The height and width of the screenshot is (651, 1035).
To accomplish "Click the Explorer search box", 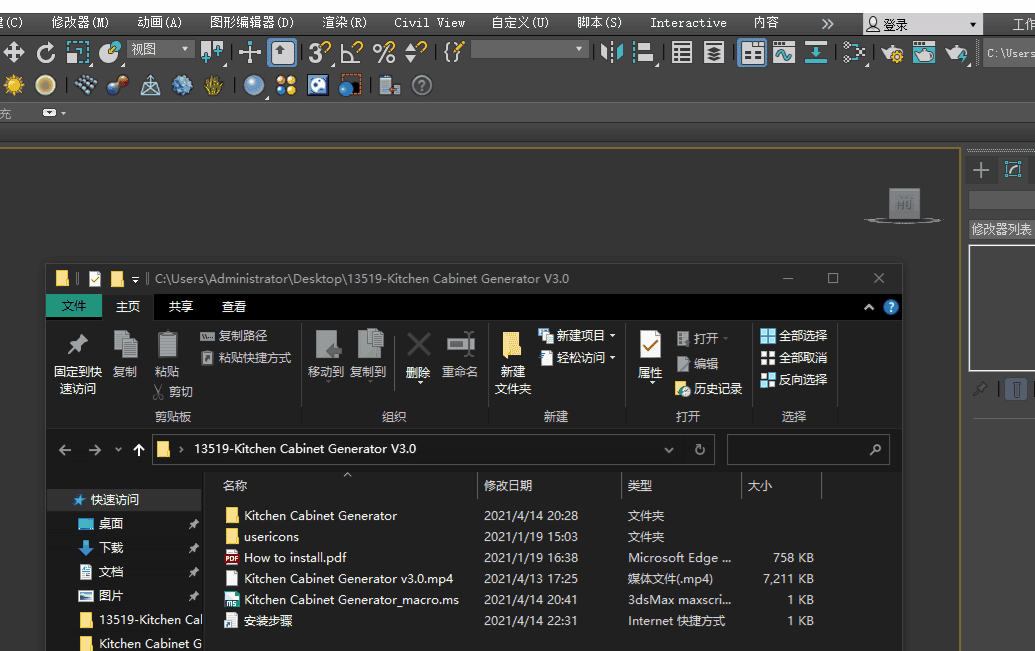I will coord(808,450).
